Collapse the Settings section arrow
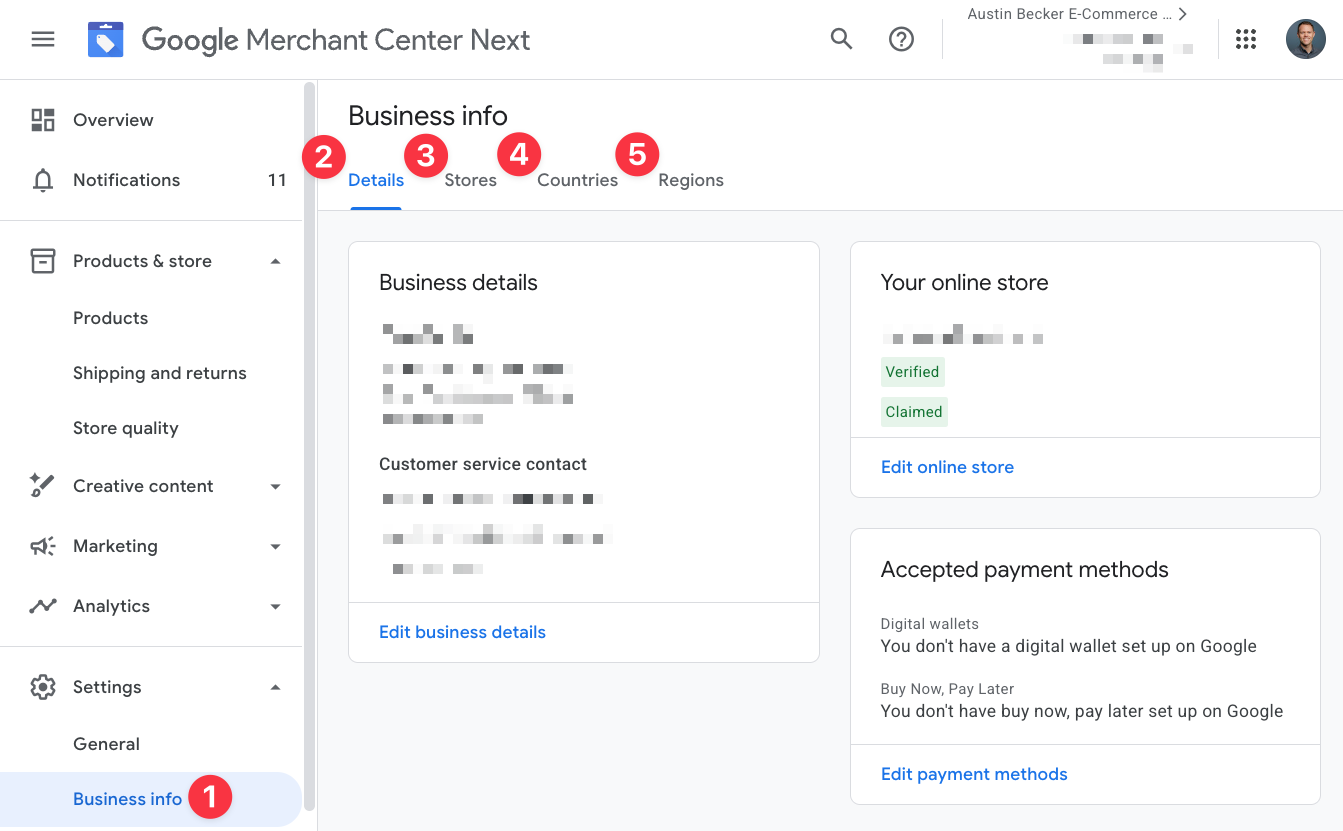1343x831 pixels. [x=276, y=687]
